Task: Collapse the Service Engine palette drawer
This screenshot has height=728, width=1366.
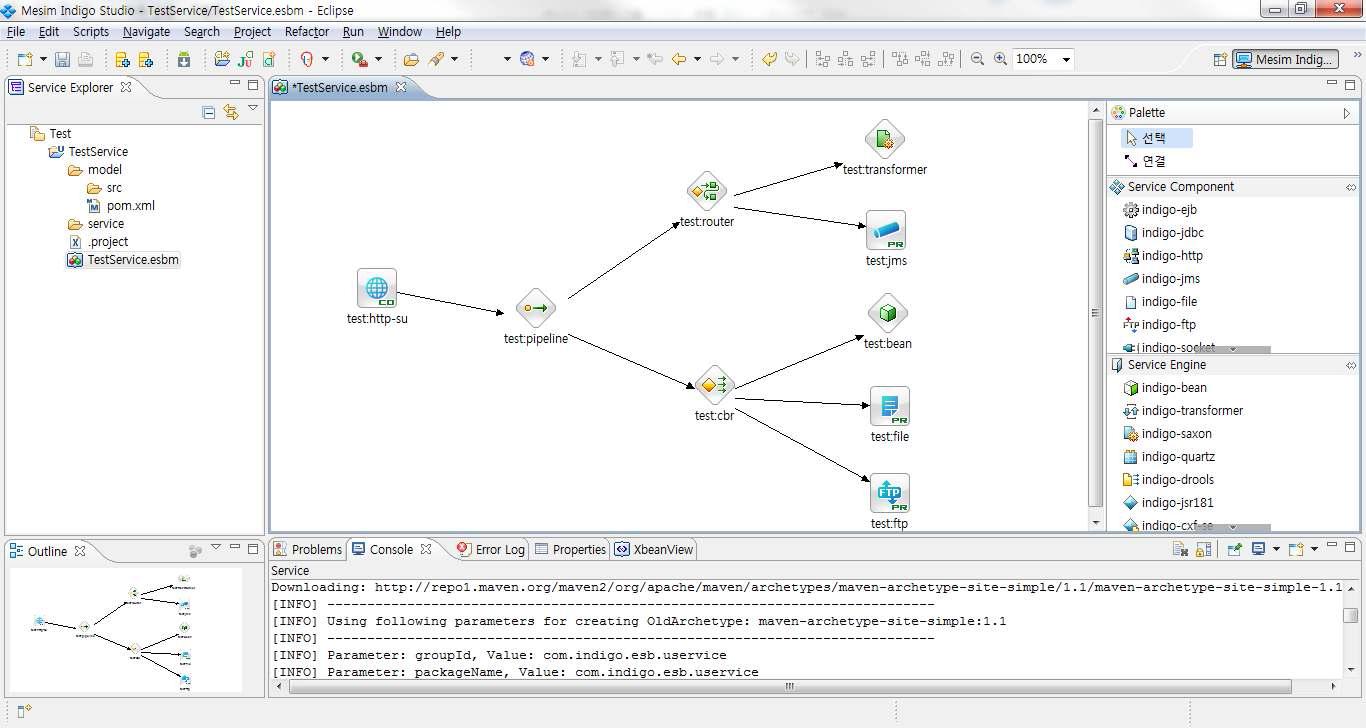Action: [x=1350, y=365]
